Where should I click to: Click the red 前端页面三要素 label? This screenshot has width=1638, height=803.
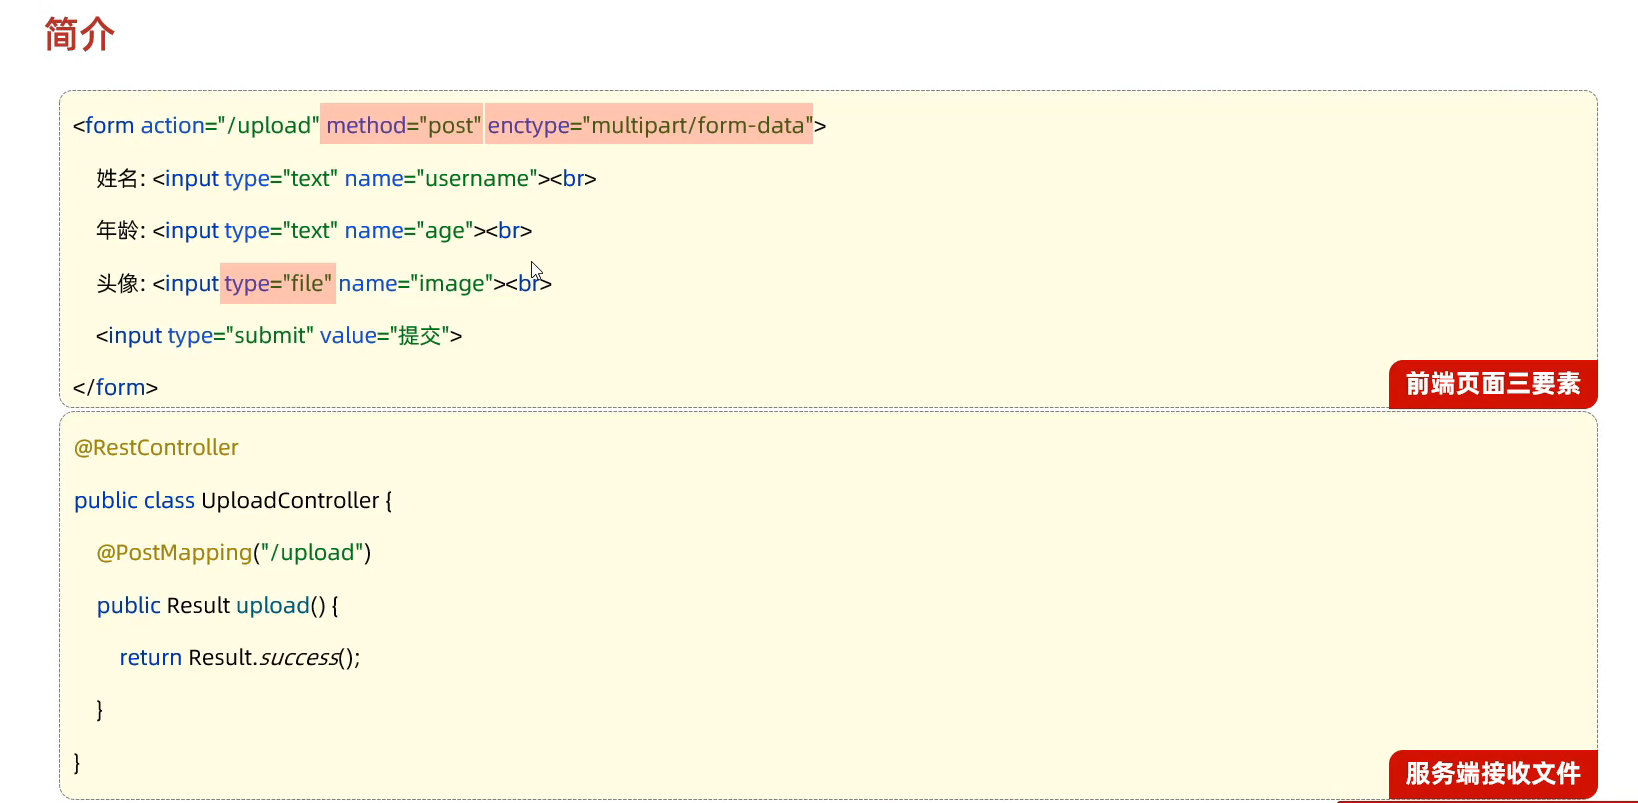click(x=1492, y=384)
